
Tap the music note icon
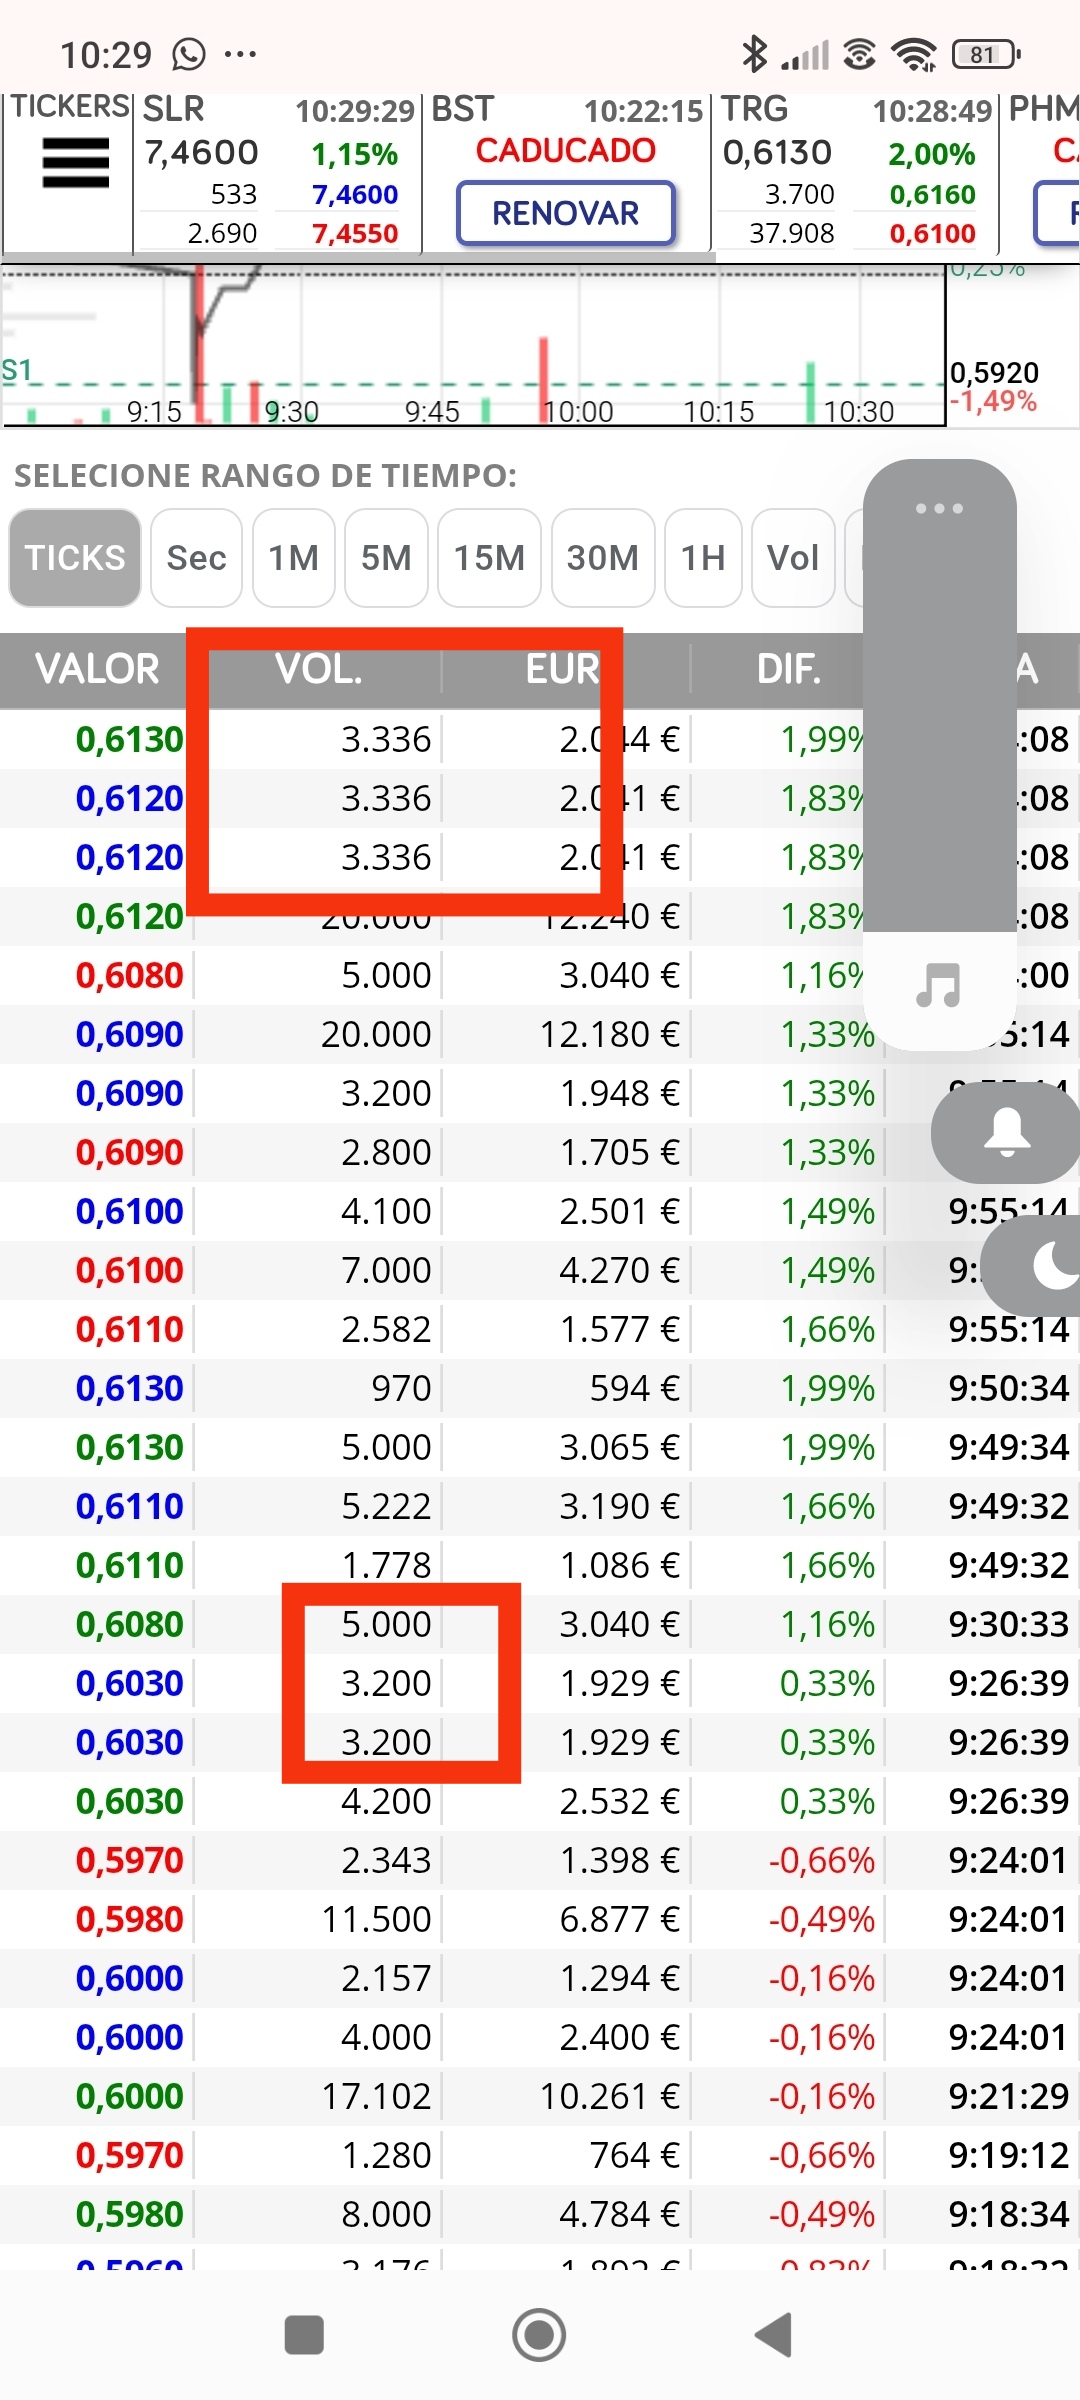point(939,985)
